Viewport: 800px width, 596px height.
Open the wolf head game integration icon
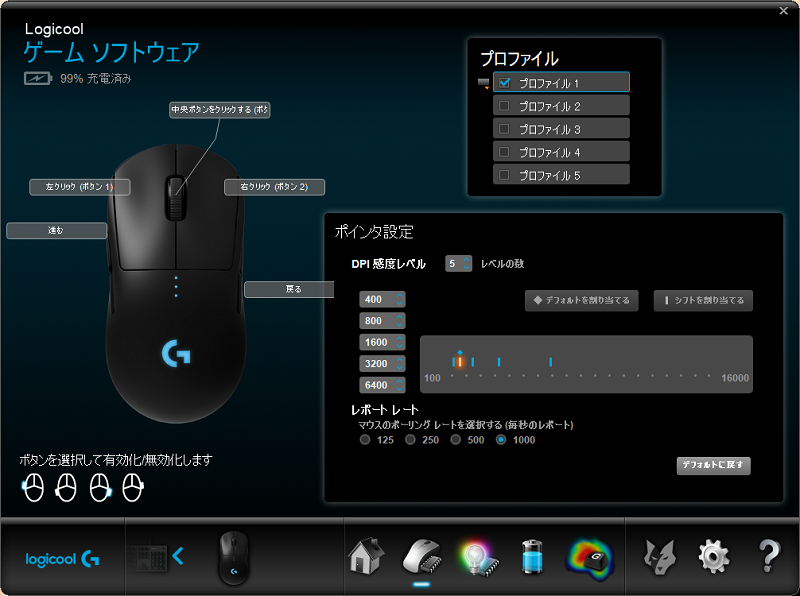(x=660, y=557)
